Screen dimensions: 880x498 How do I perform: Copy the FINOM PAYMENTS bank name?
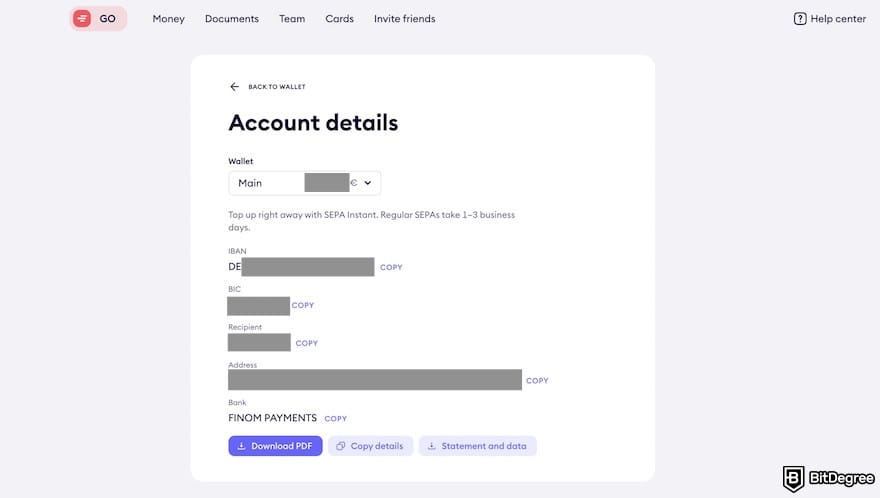pyautogui.click(x=336, y=419)
